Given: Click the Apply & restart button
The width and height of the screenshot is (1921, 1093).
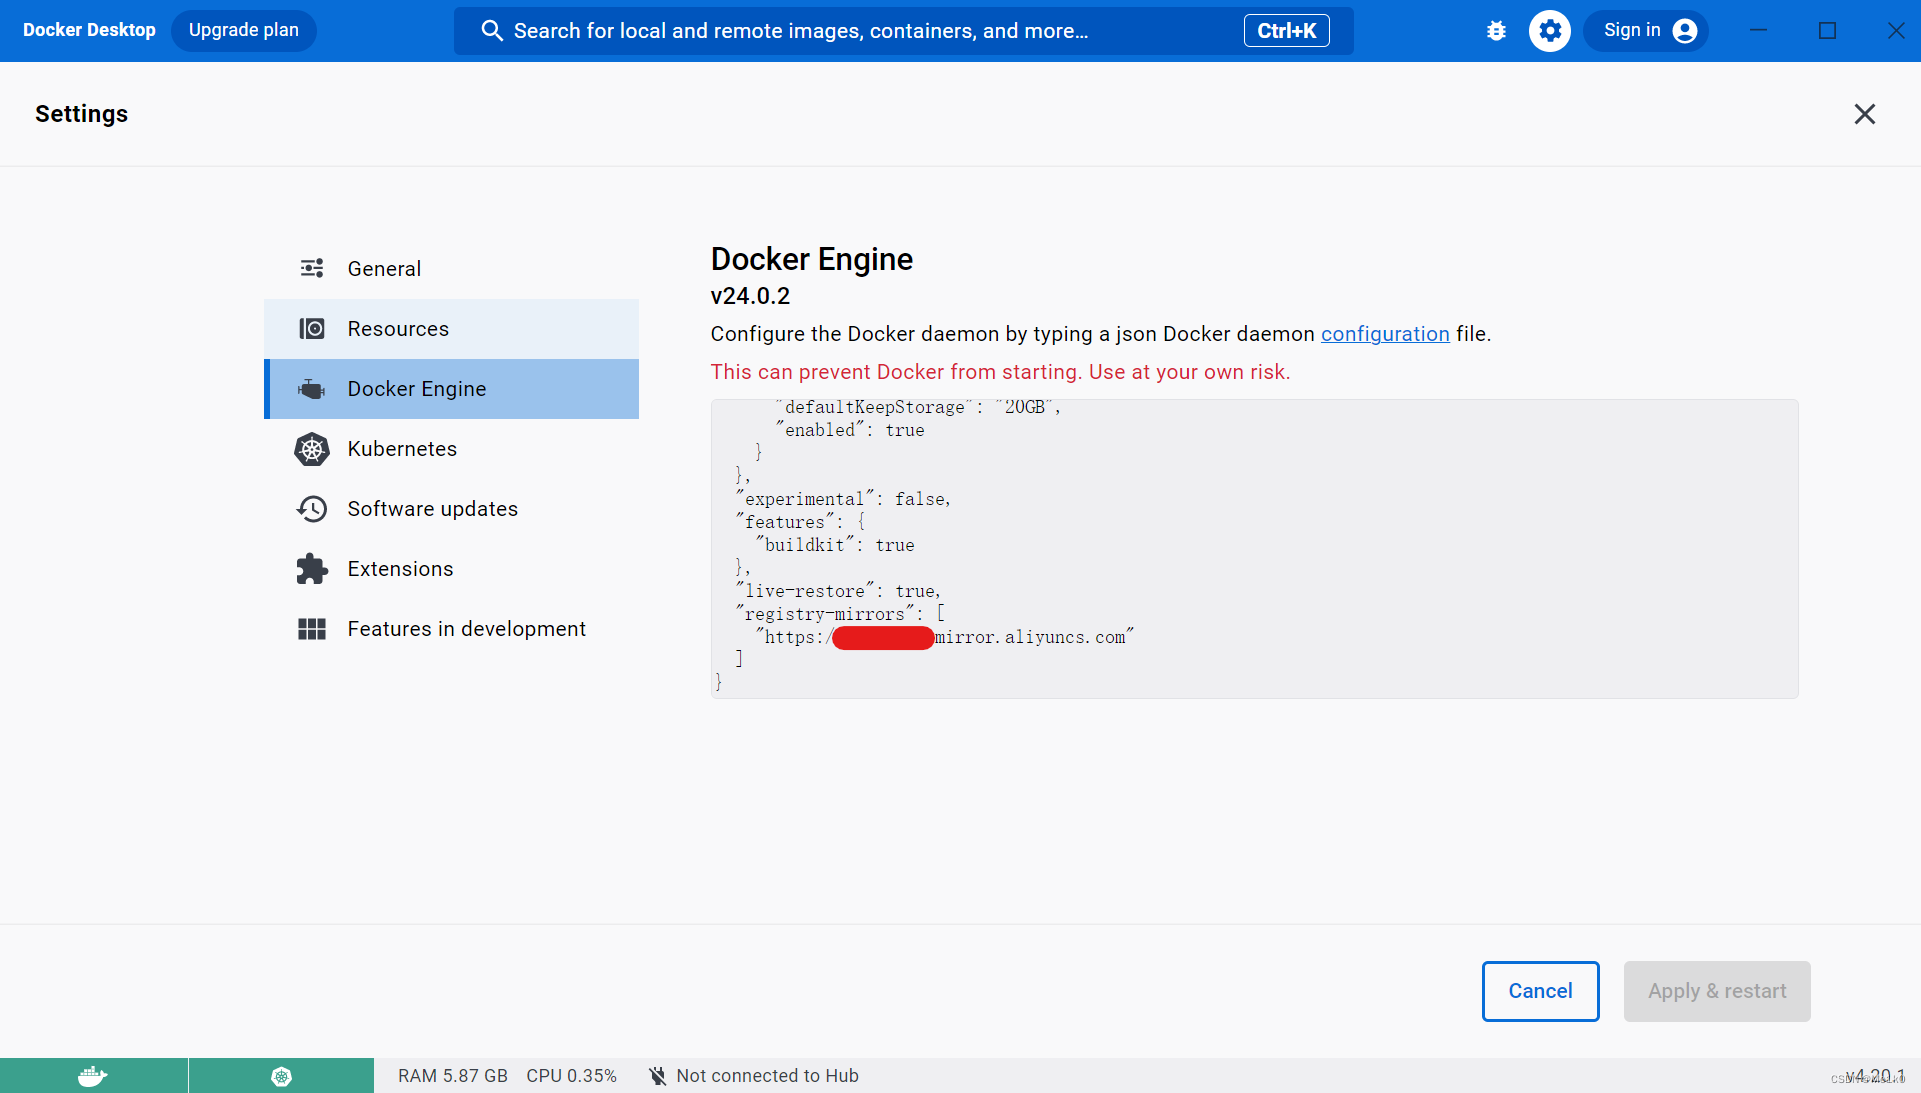Looking at the screenshot, I should pos(1716,991).
